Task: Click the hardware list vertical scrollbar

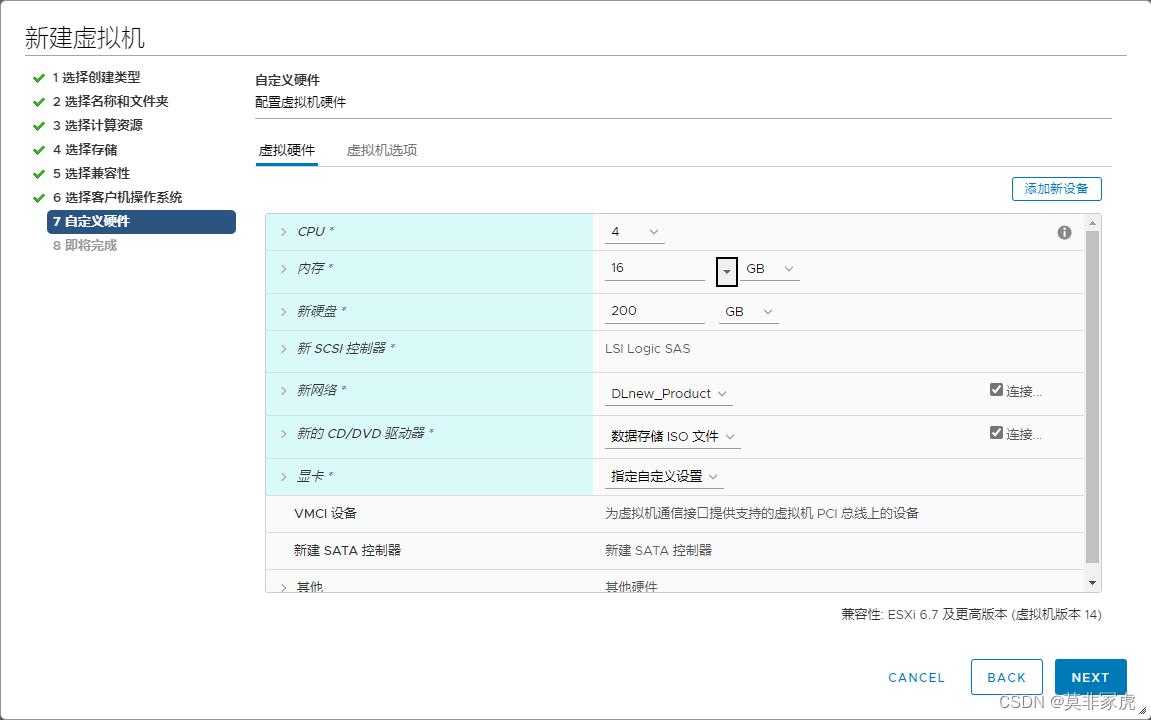Action: click(x=1092, y=400)
